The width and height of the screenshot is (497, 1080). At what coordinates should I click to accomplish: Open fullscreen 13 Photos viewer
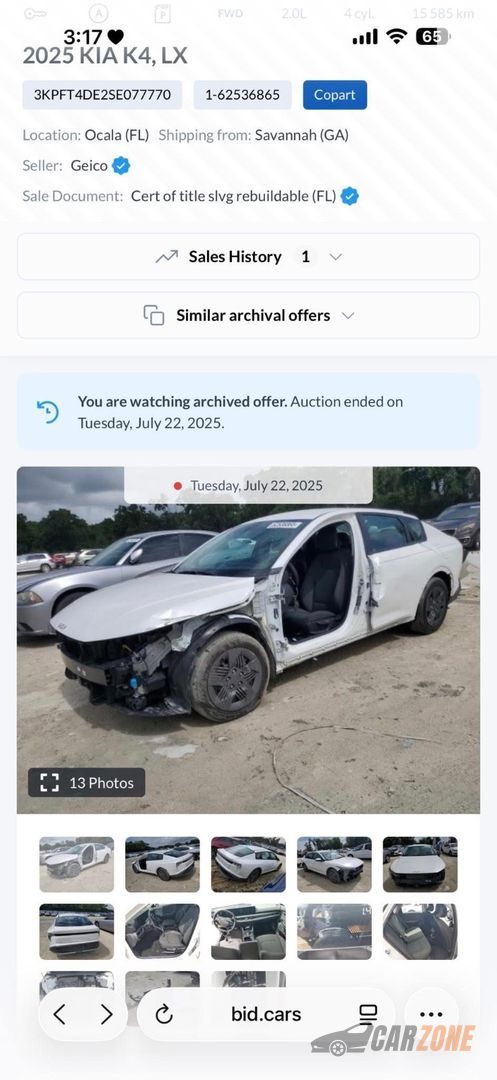pyautogui.click(x=87, y=782)
